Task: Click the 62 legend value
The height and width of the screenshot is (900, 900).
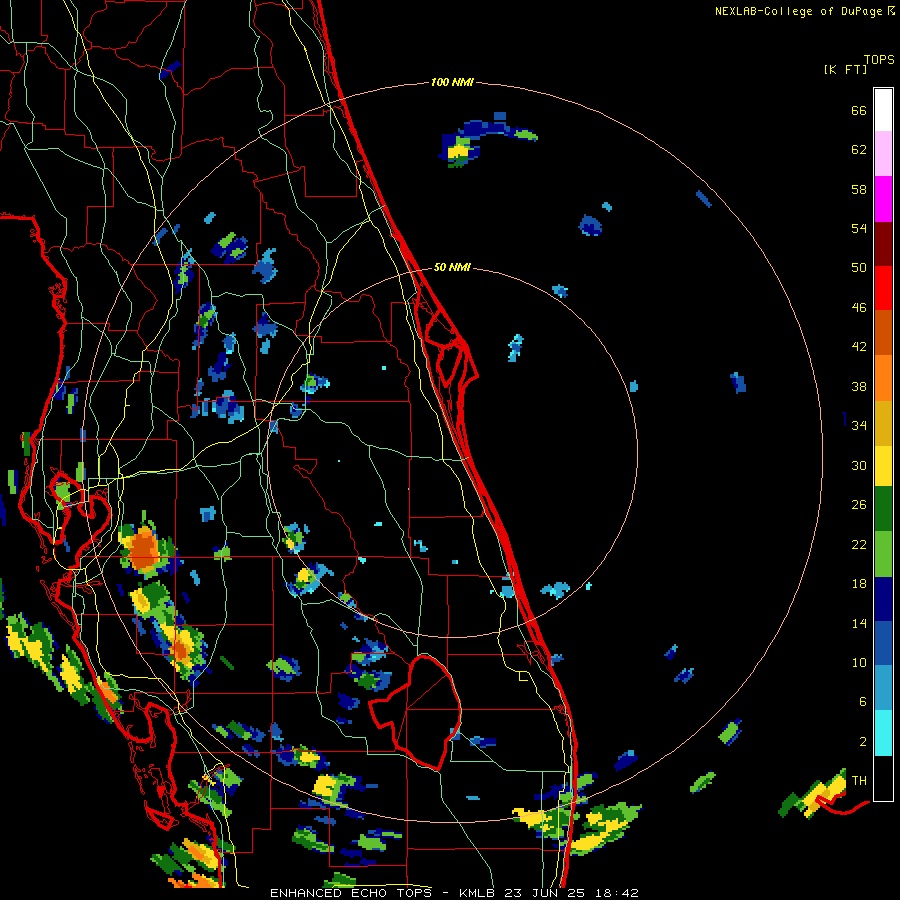Action: (859, 150)
